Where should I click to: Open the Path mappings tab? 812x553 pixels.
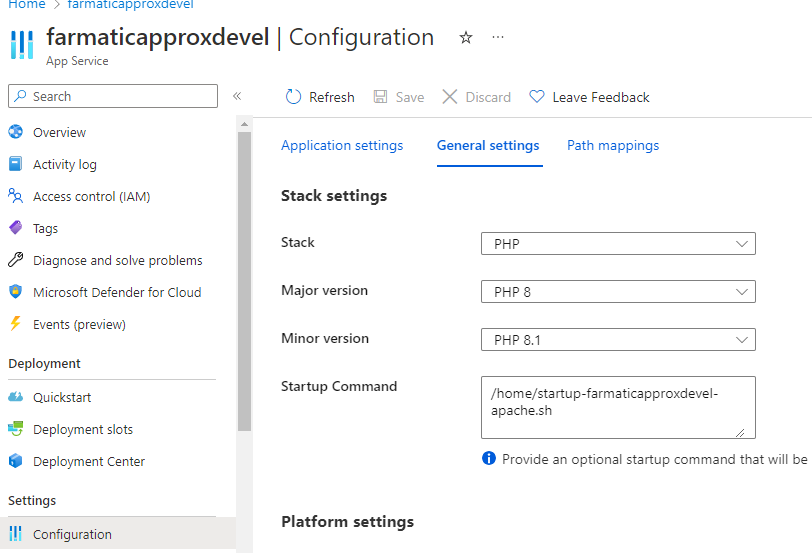[613, 145]
